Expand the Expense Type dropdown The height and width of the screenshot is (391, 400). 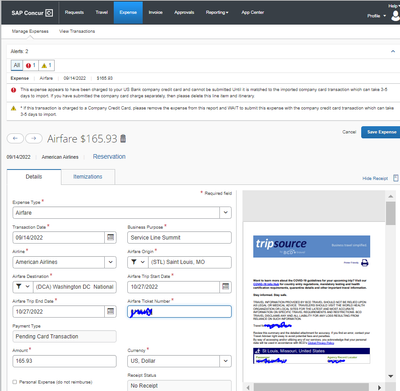[x=225, y=213]
